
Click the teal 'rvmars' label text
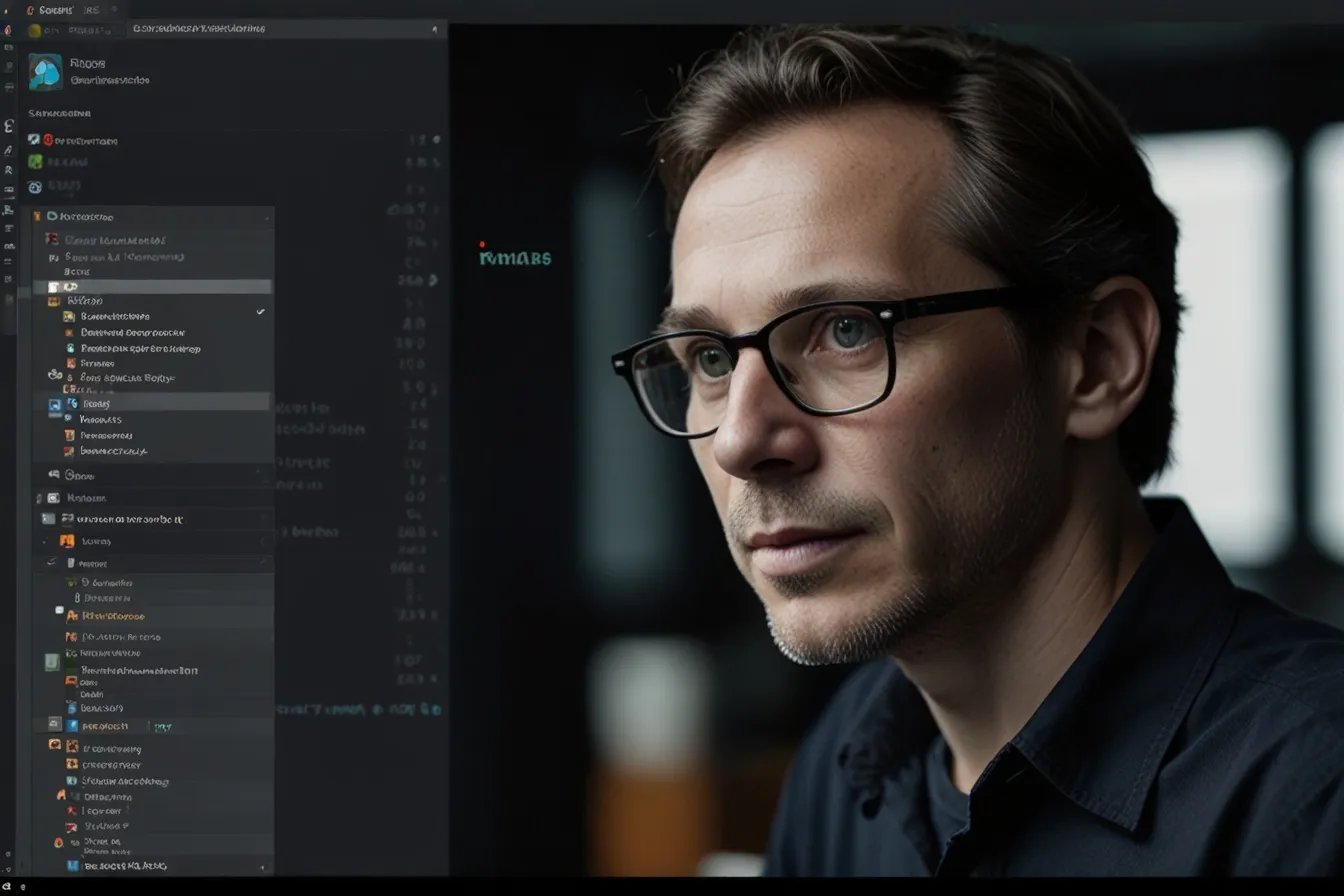(515, 258)
